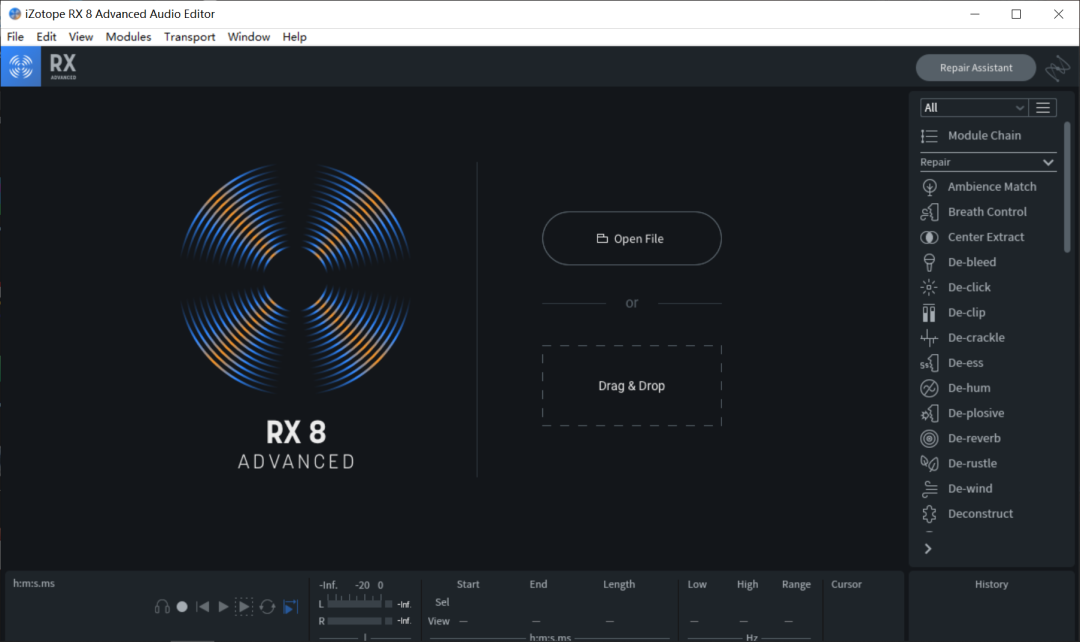Screen dimensions: 1080x642
Task: Click the Repair Assistant button
Action: tap(976, 68)
